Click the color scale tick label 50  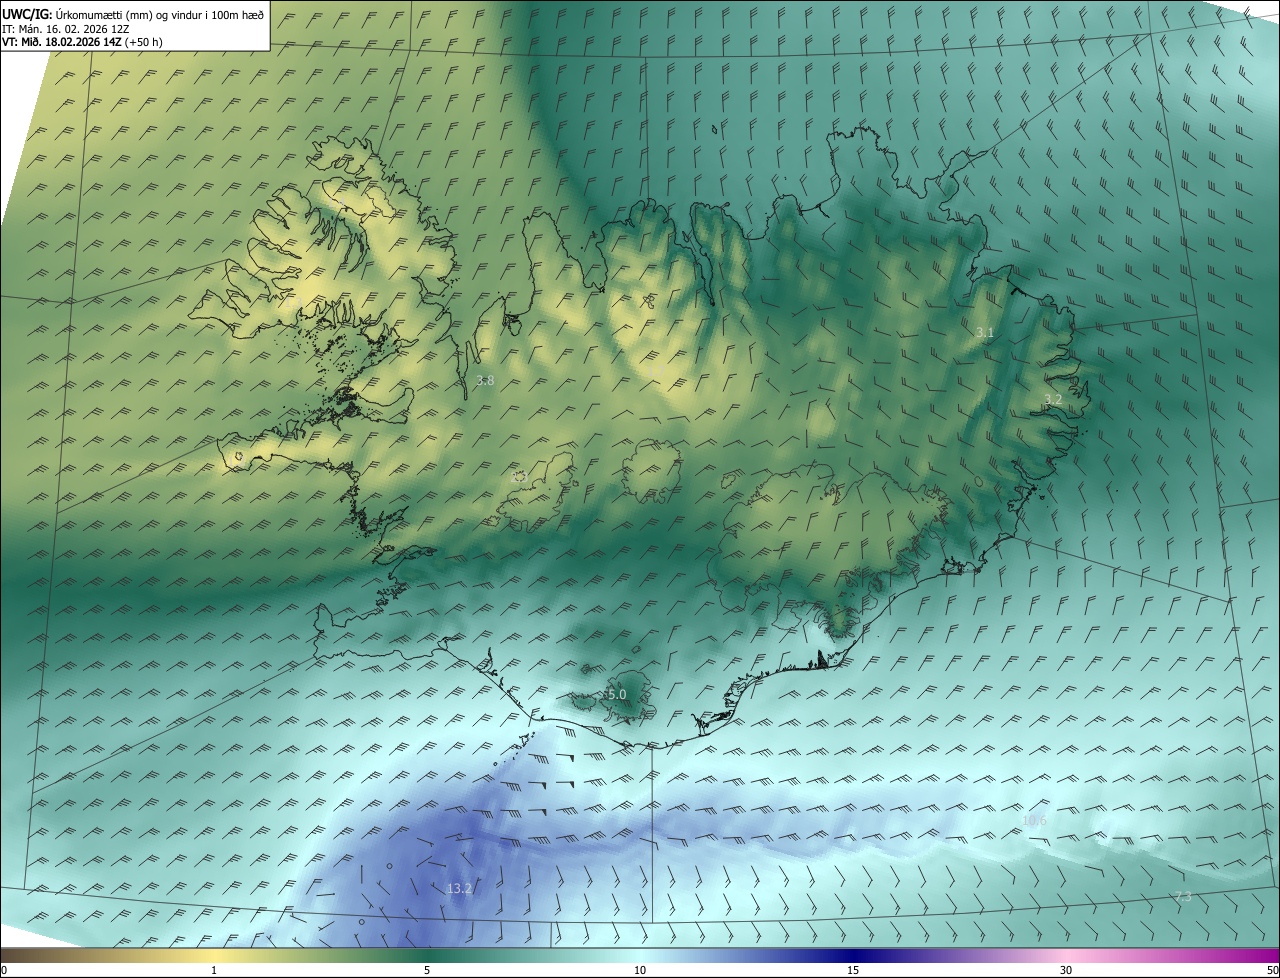[1272, 970]
